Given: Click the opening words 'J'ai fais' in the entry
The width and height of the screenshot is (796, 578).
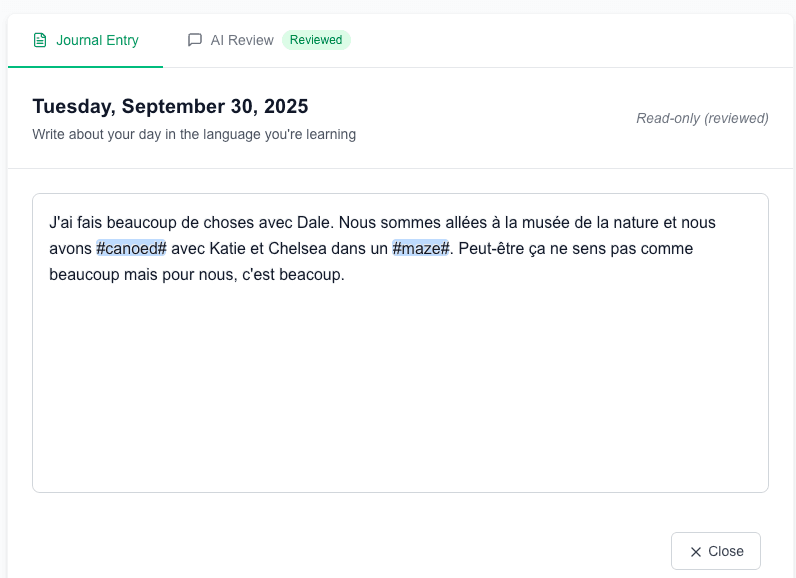Looking at the screenshot, I should coord(77,223).
